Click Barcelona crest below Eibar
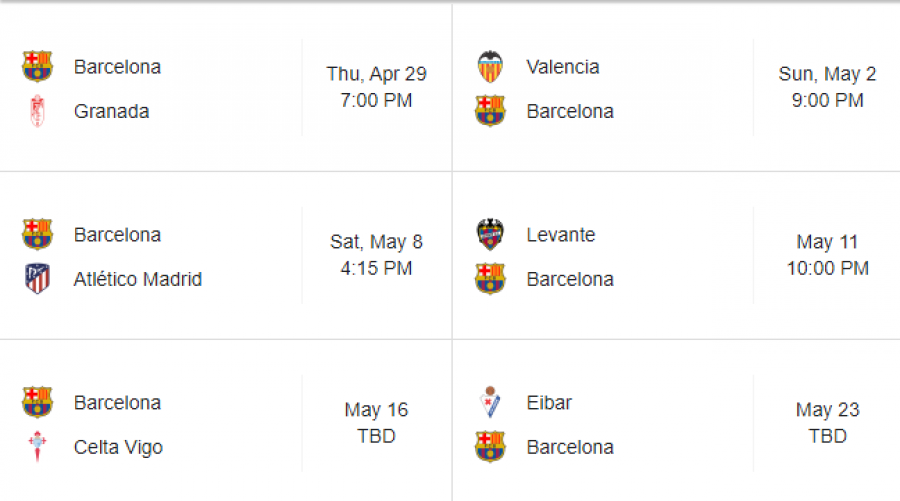This screenshot has height=501, width=900. [490, 446]
